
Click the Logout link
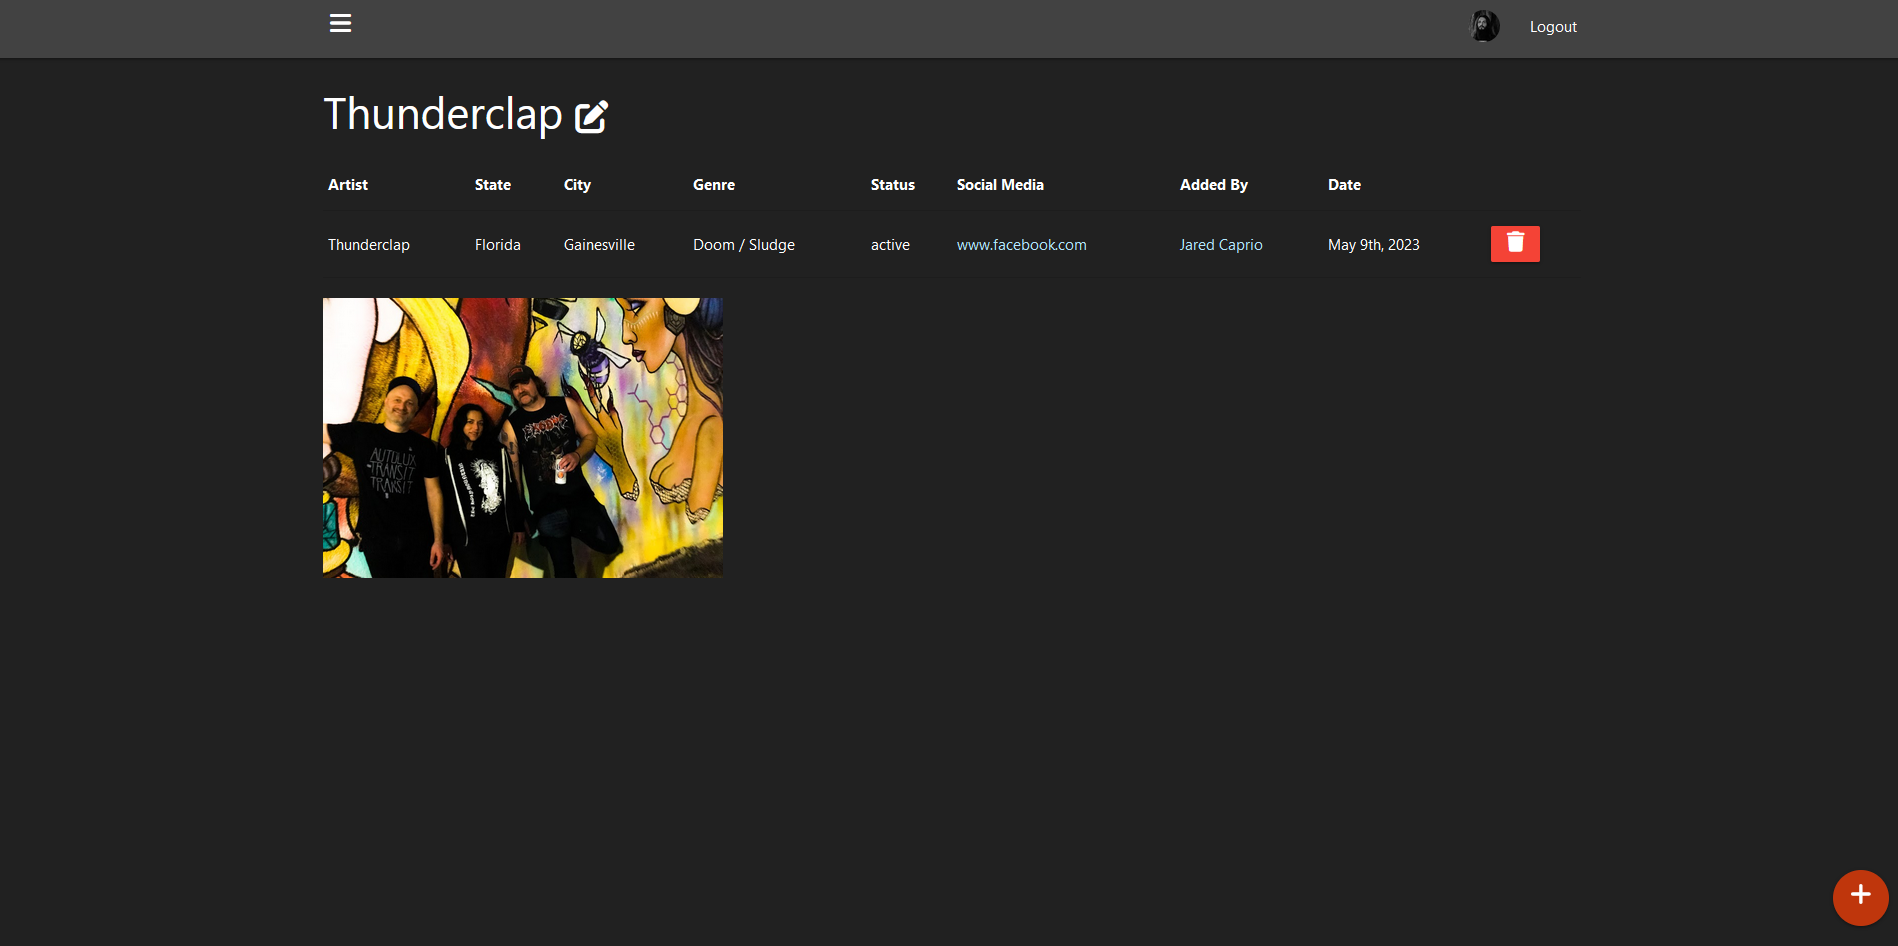(x=1553, y=27)
